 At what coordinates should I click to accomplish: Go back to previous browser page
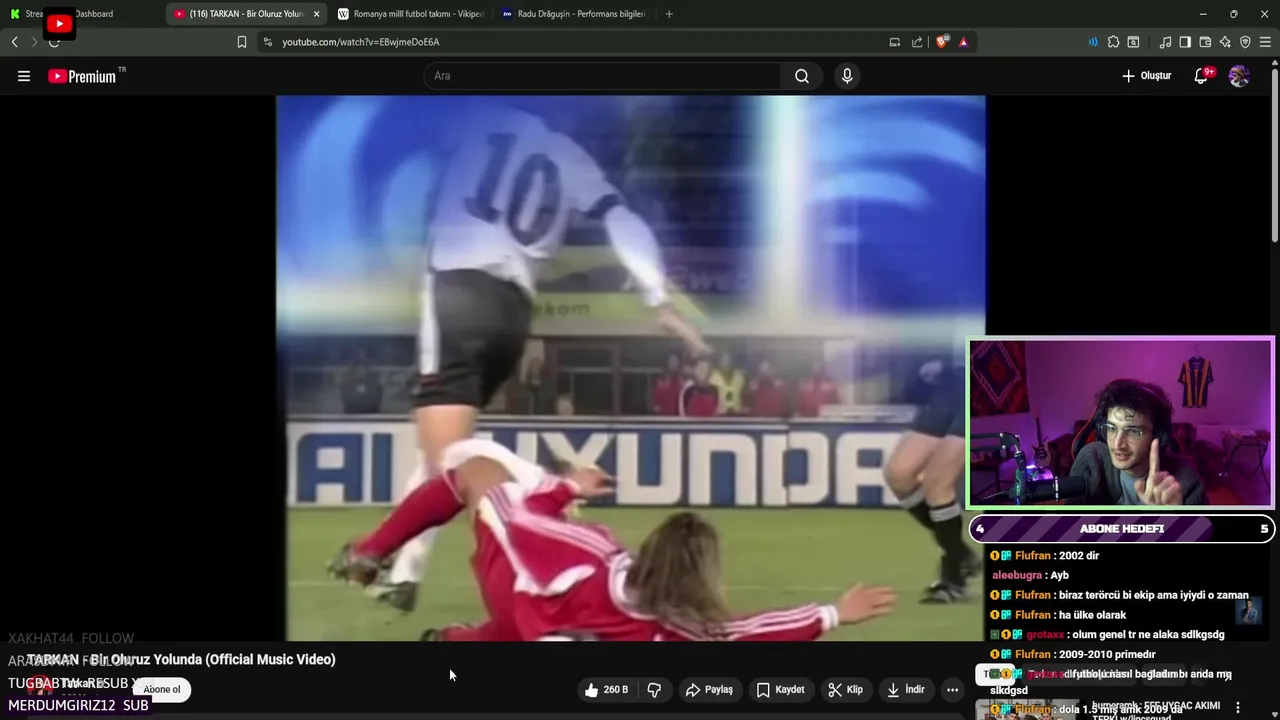pos(14,42)
